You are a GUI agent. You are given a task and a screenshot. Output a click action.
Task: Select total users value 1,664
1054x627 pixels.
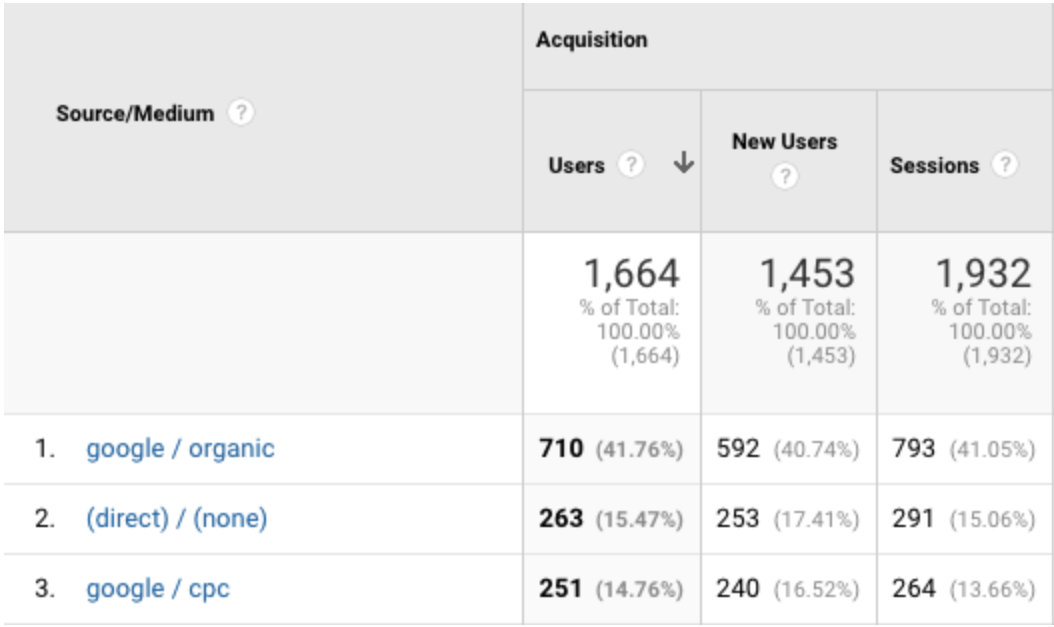click(631, 274)
